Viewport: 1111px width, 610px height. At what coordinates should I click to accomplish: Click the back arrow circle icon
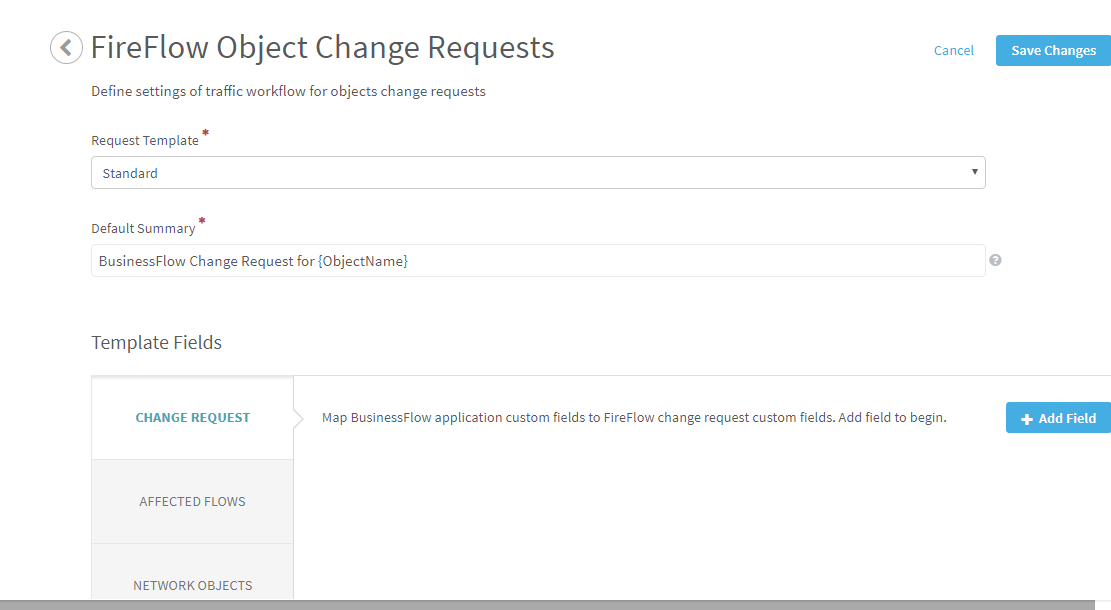pos(66,47)
